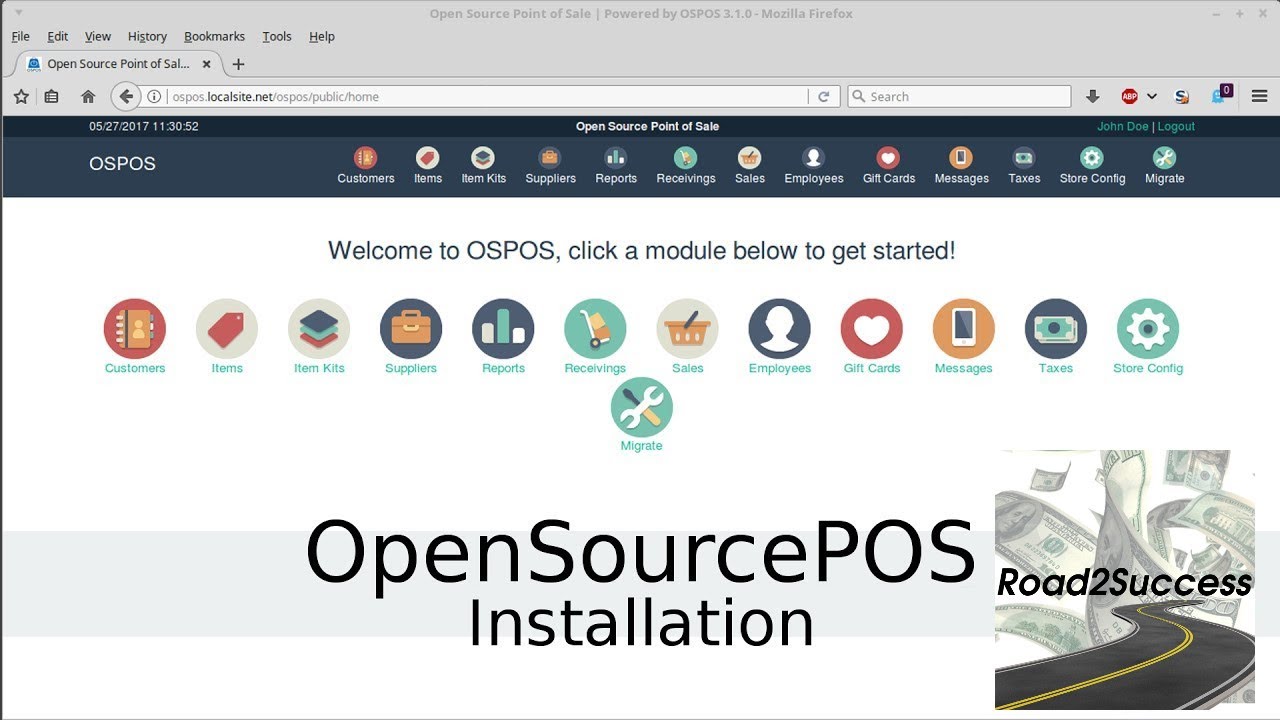Click Road2Success thumbnail image
1280x720 pixels.
(x=1125, y=579)
